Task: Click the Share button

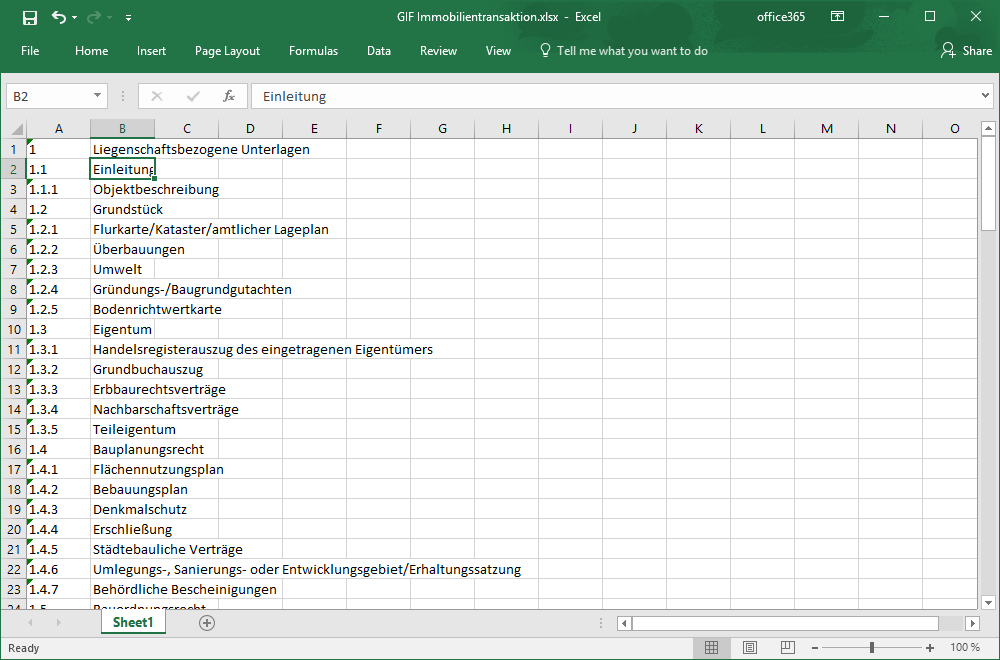Action: [x=966, y=51]
